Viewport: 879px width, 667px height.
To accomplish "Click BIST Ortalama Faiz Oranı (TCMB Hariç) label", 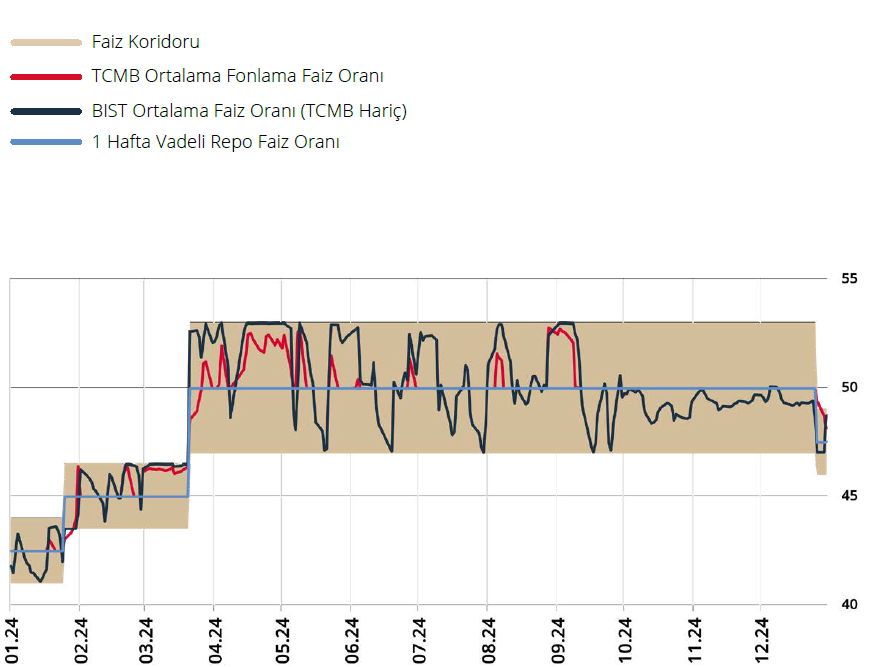I will point(249,110).
